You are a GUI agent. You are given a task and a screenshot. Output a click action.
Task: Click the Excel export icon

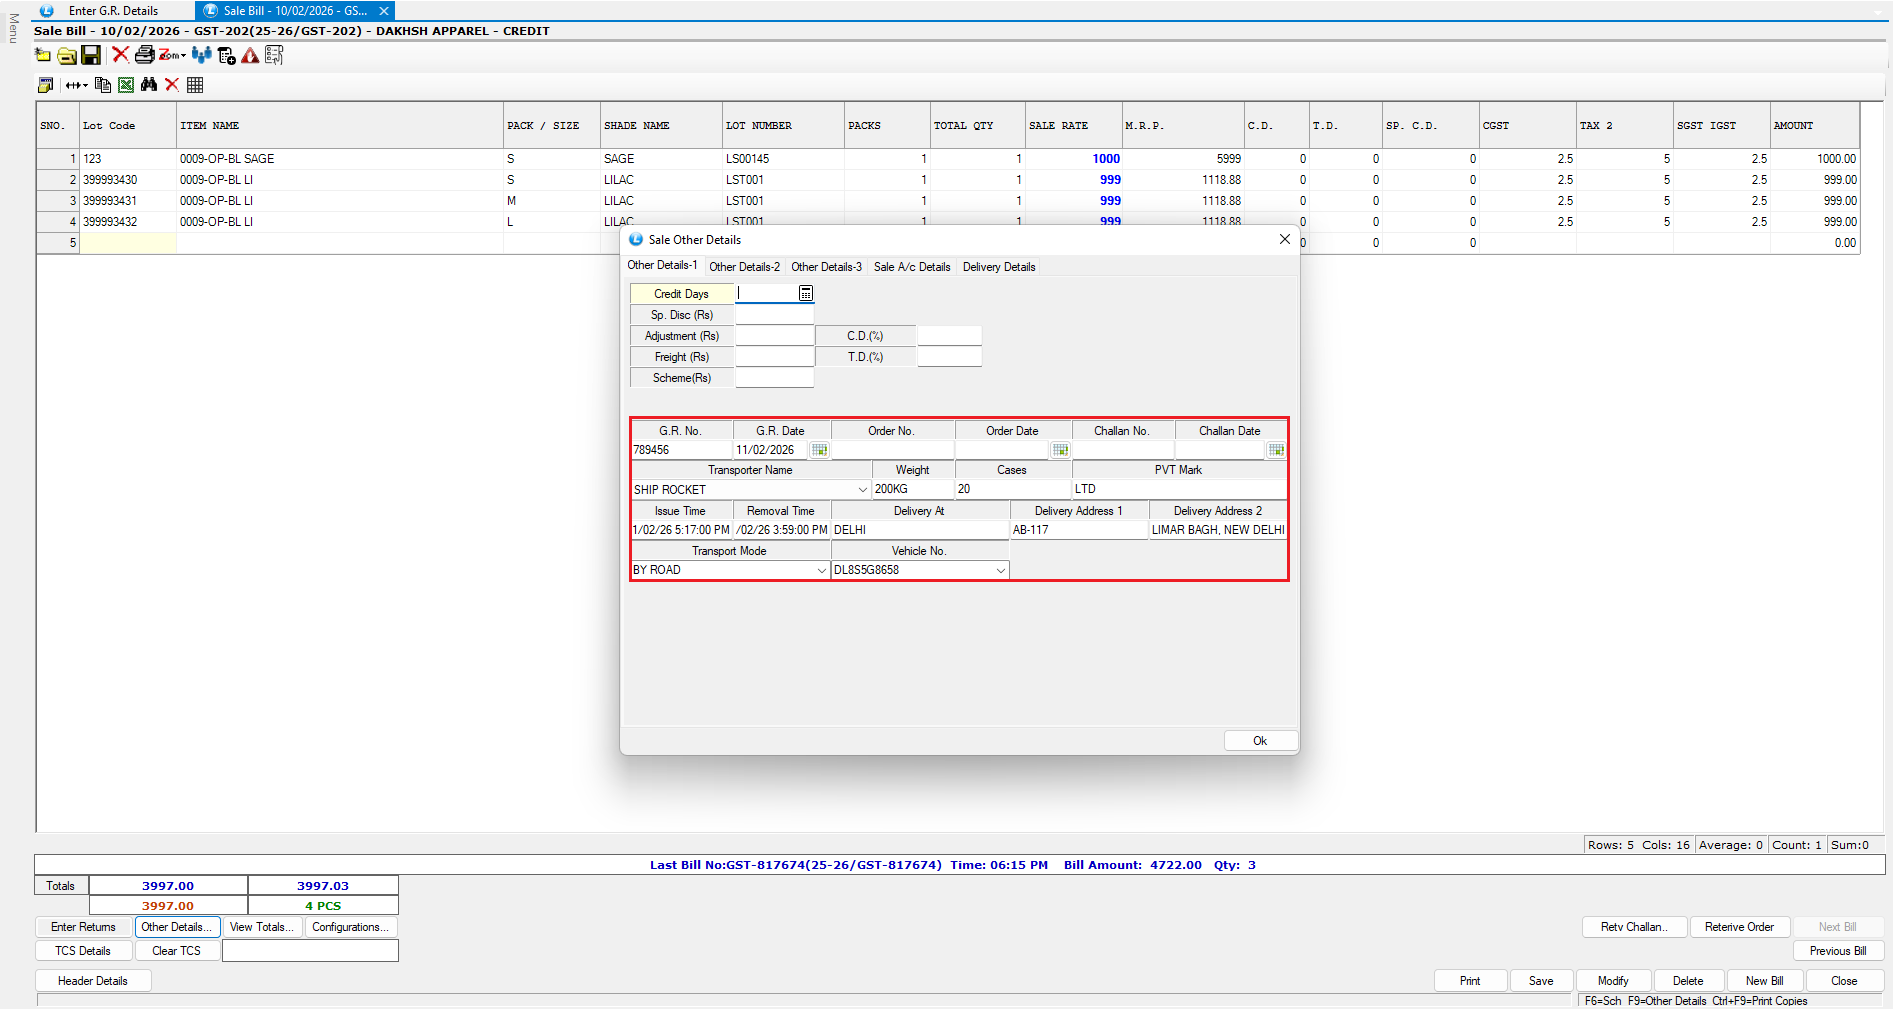[x=126, y=85]
